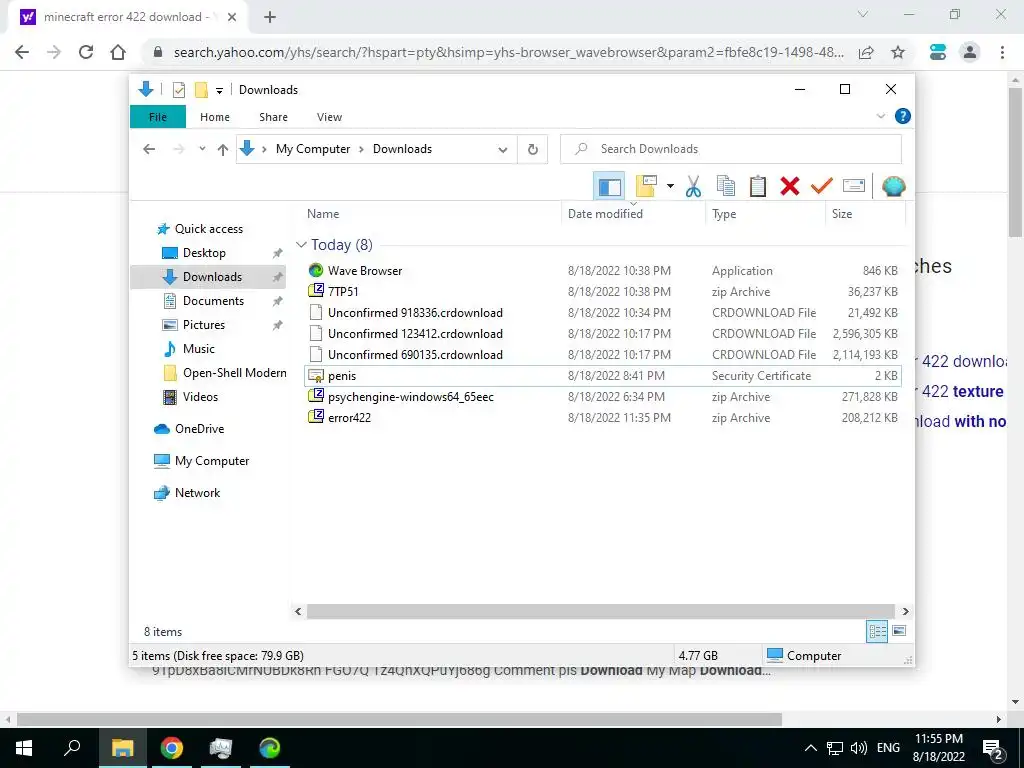Screen dimensions: 1024x768
Task: Open Chrome from the Windows taskbar
Action: [171, 748]
